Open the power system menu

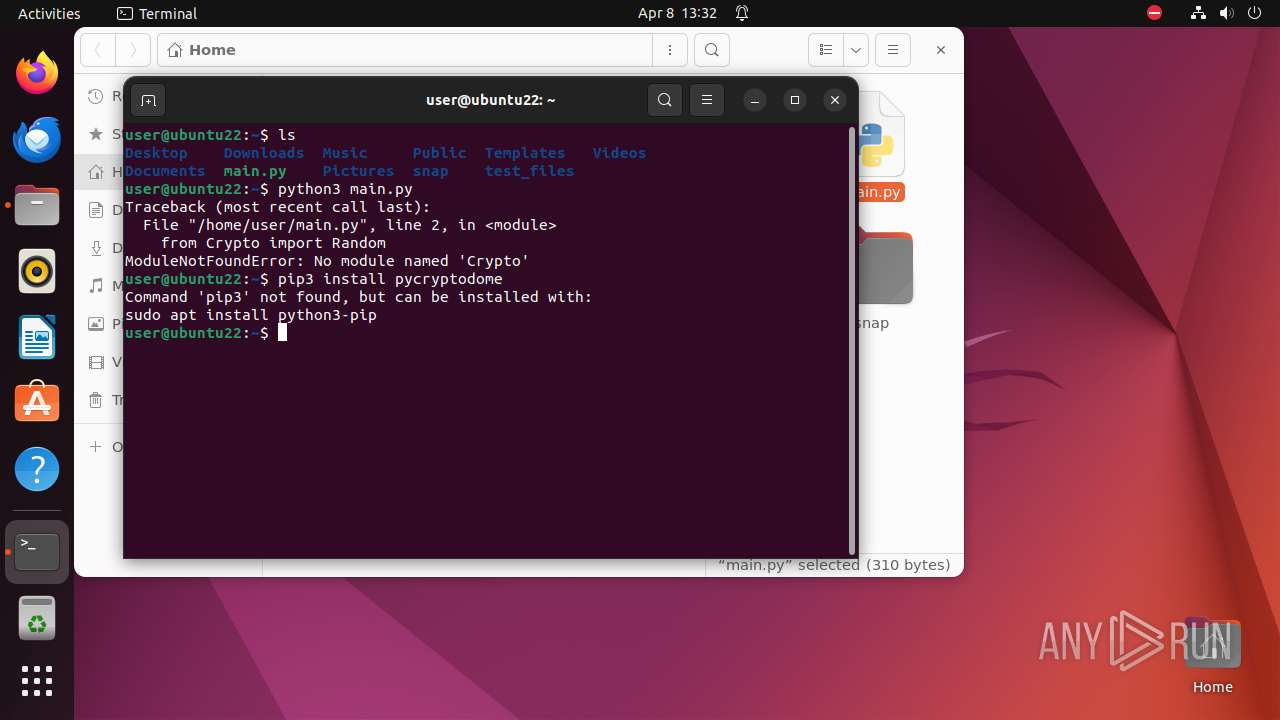pyautogui.click(x=1254, y=13)
